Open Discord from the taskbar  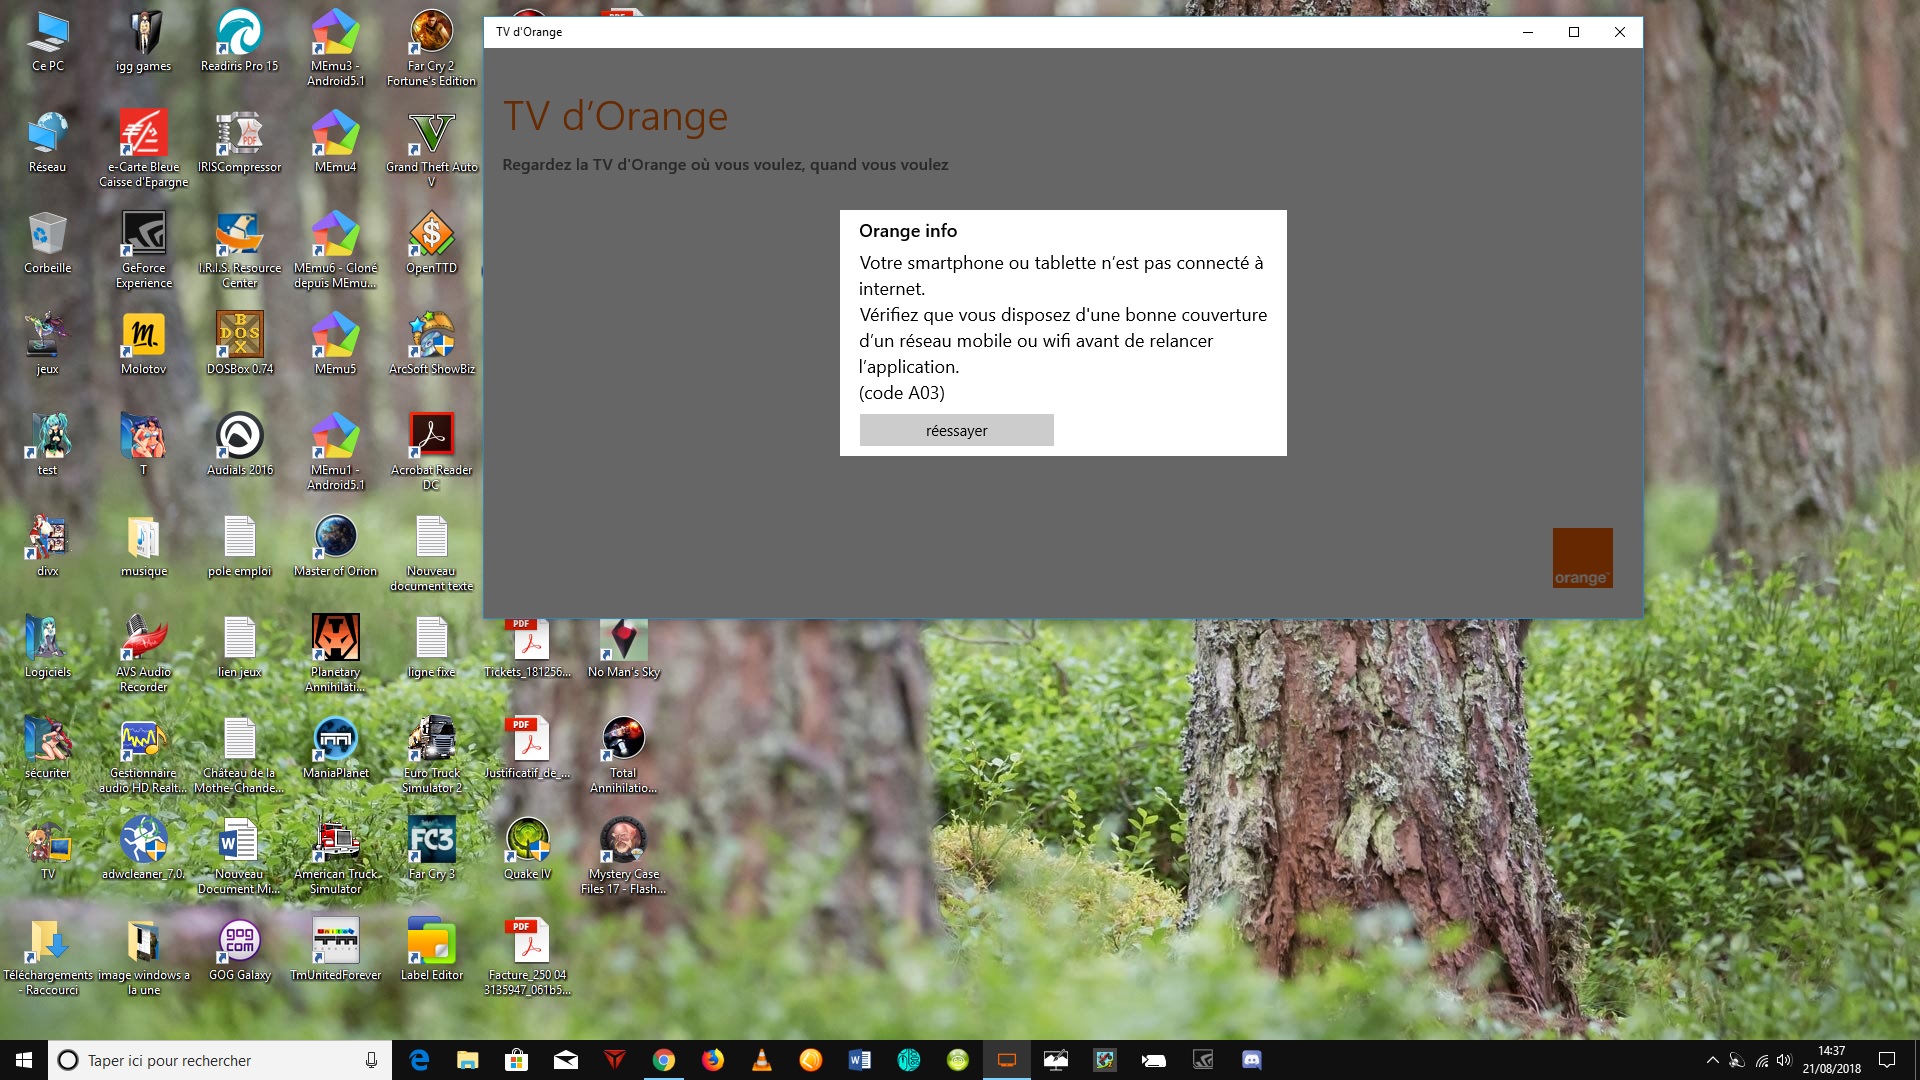[x=1252, y=1060]
